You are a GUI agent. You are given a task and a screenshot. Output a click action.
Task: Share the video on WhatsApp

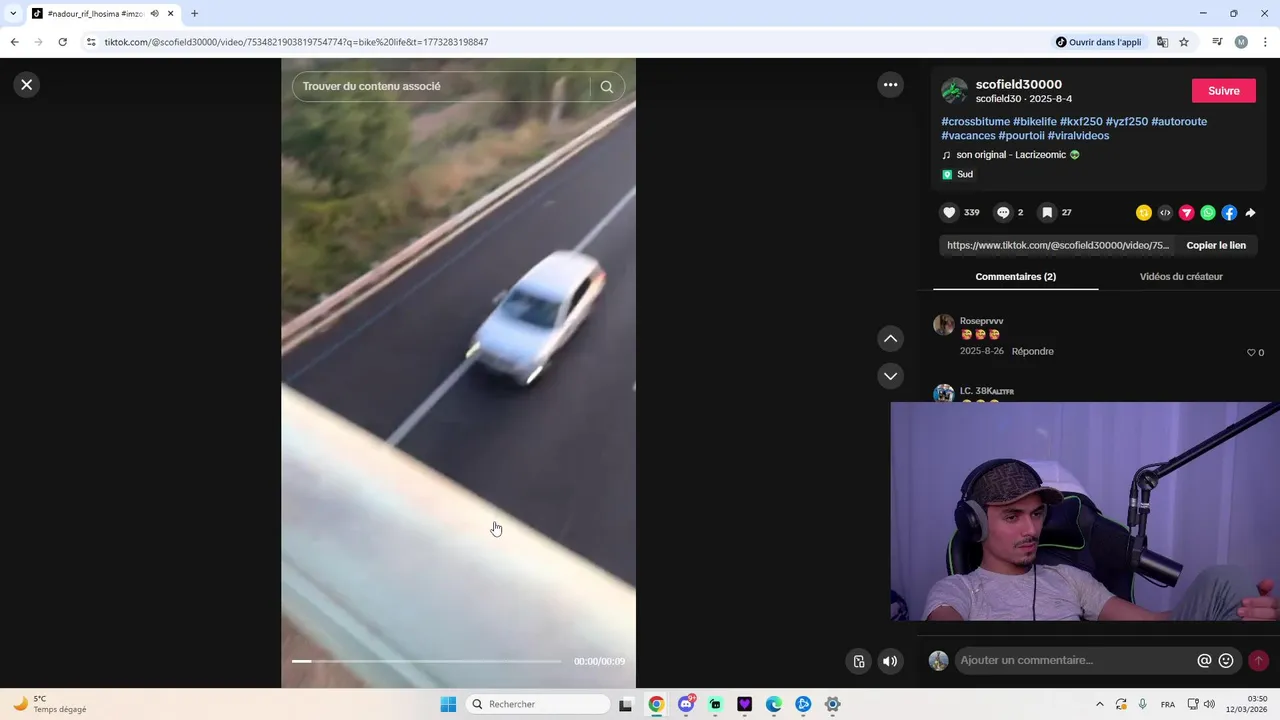point(1208,213)
